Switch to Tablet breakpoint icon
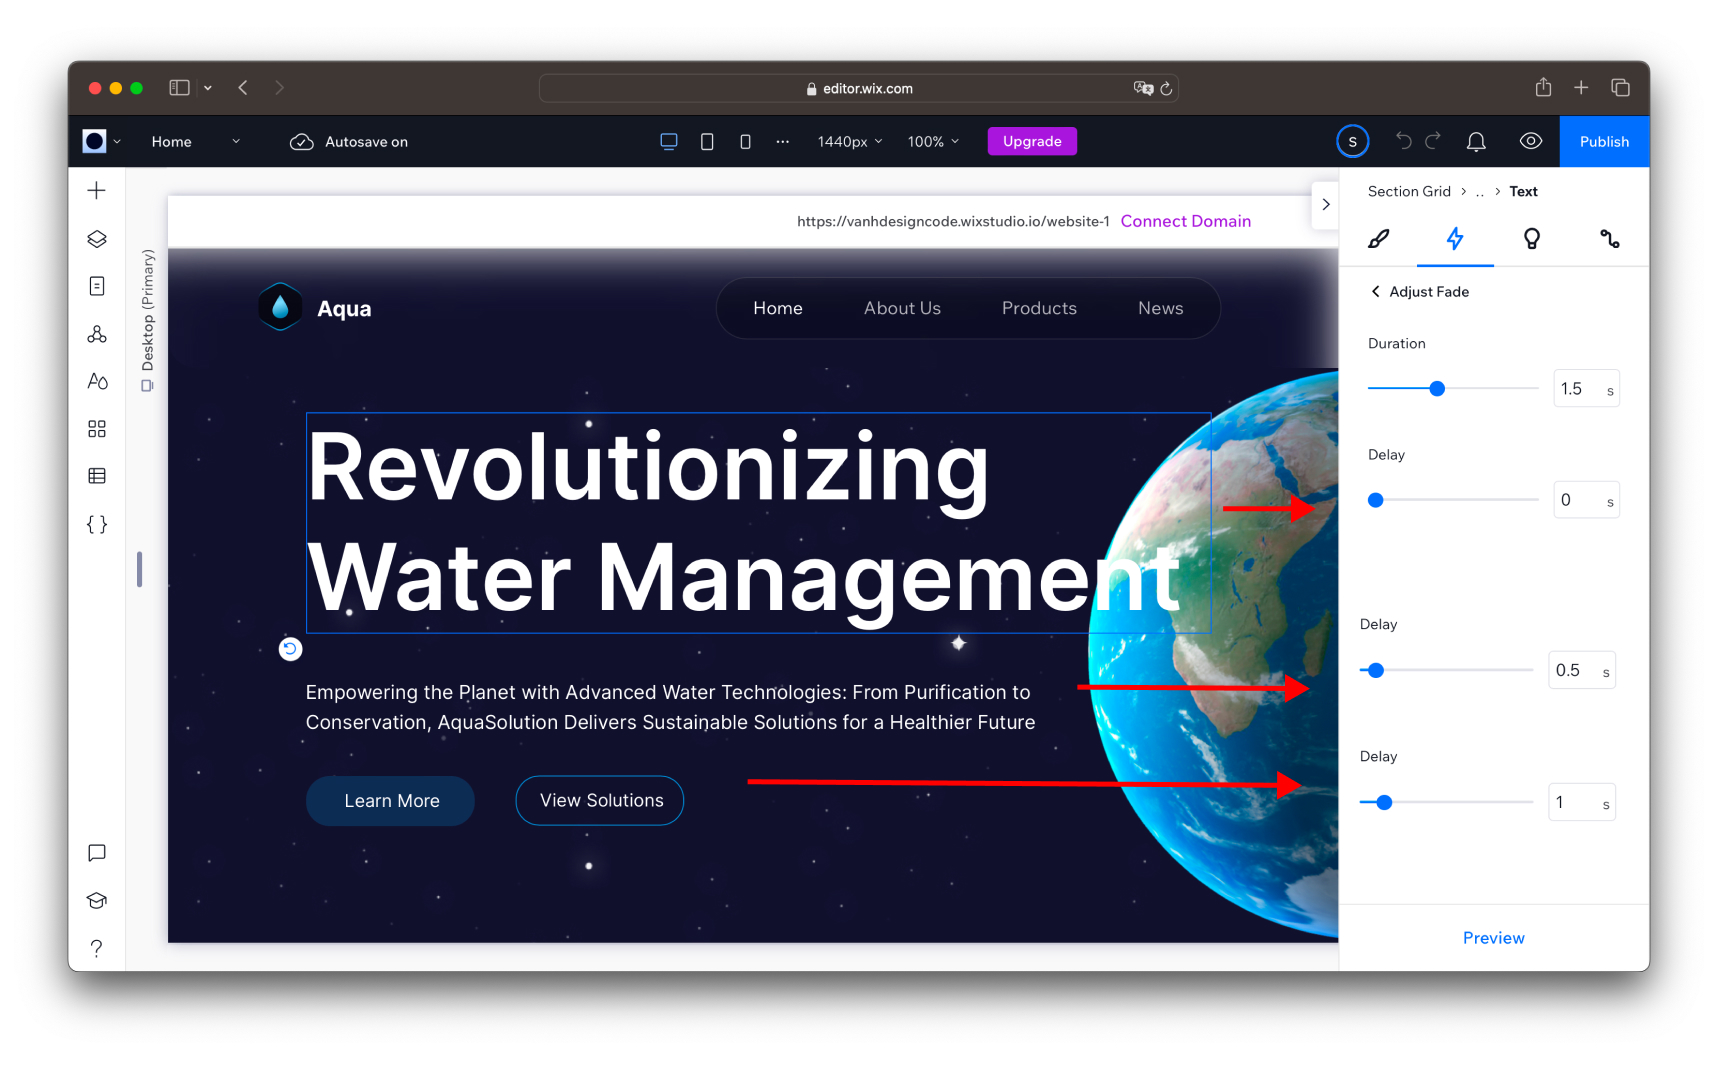The height and width of the screenshot is (1070, 1718). click(x=707, y=142)
